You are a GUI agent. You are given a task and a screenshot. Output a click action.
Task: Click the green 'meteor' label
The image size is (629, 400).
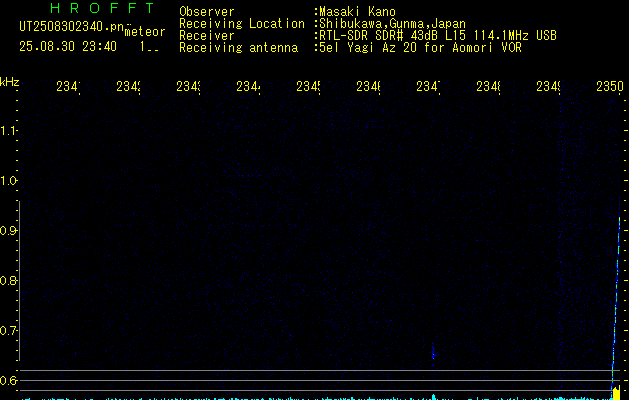point(145,32)
